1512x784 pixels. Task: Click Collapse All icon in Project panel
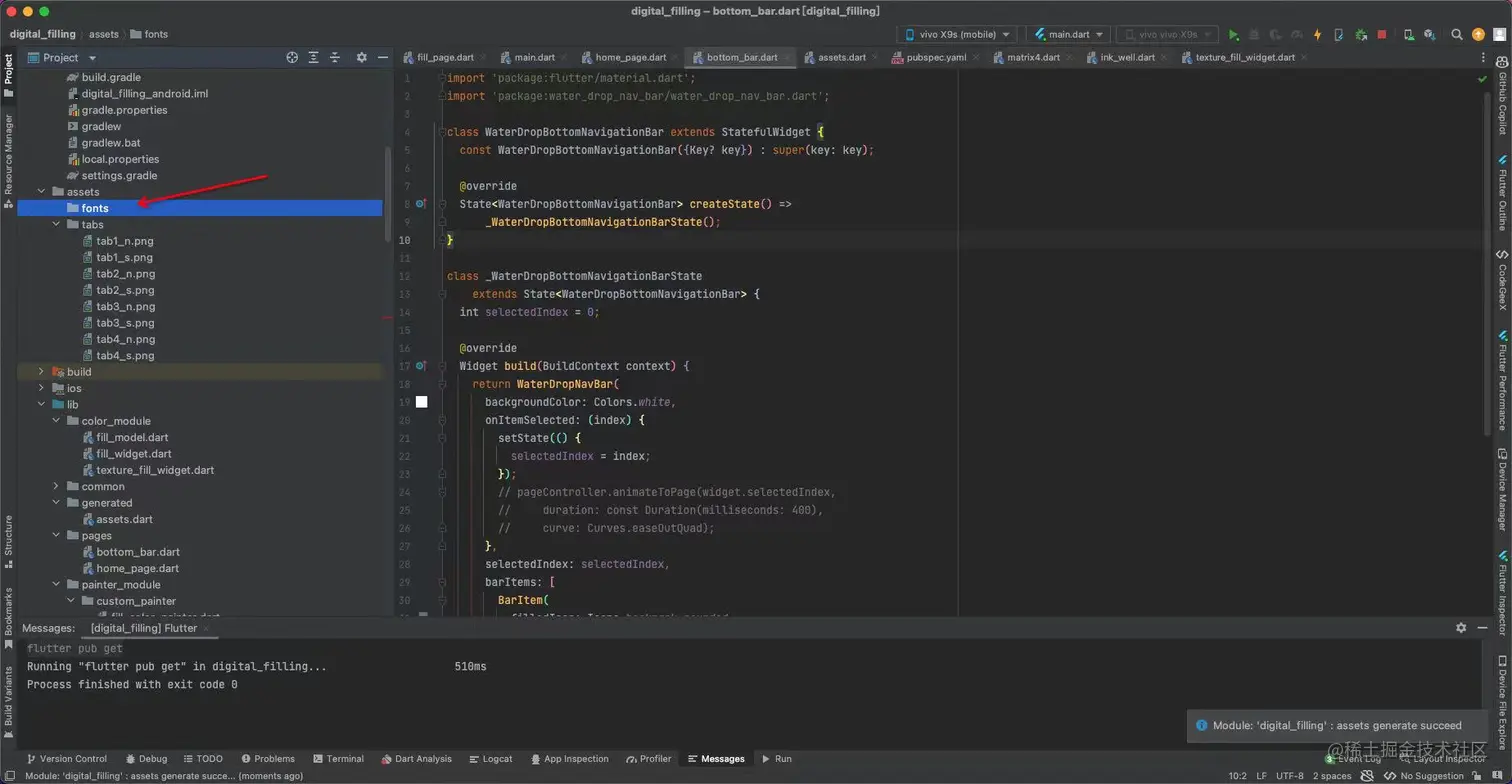335,58
